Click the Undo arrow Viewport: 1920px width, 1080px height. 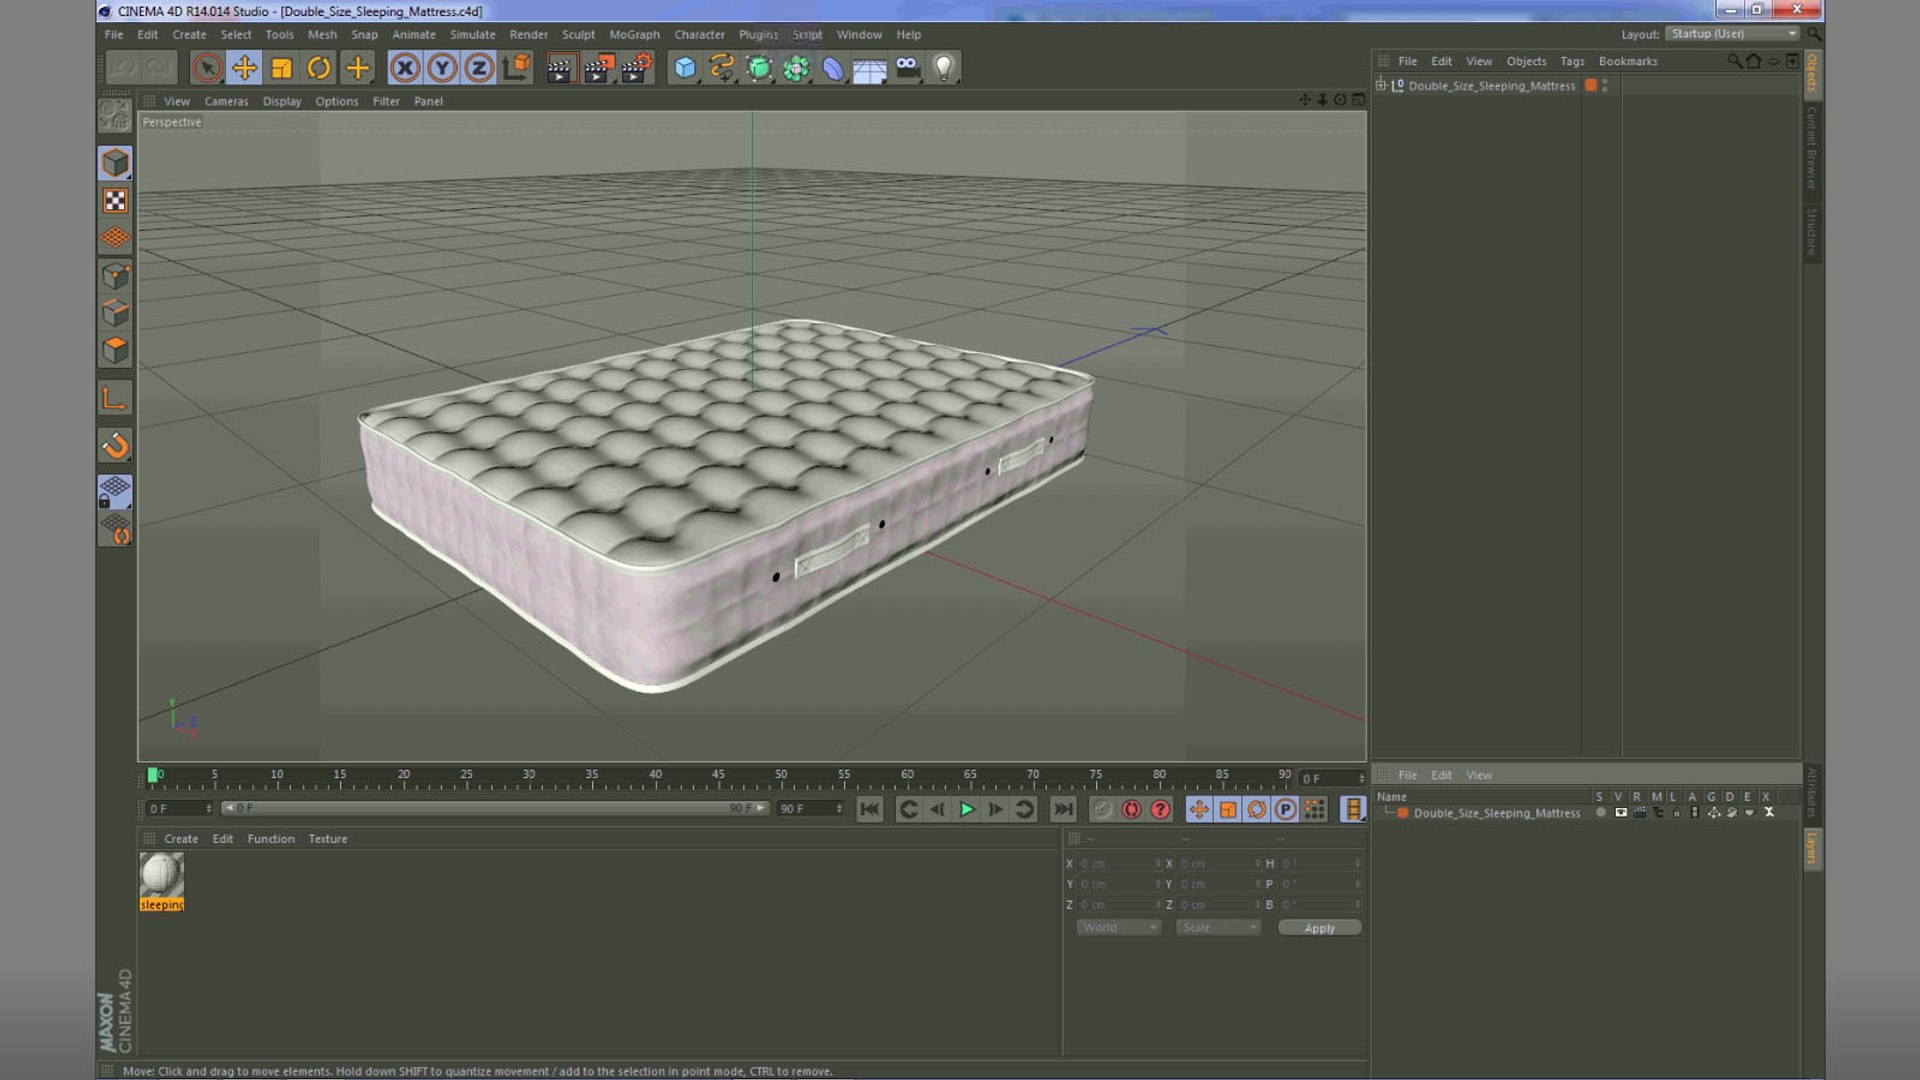123,68
